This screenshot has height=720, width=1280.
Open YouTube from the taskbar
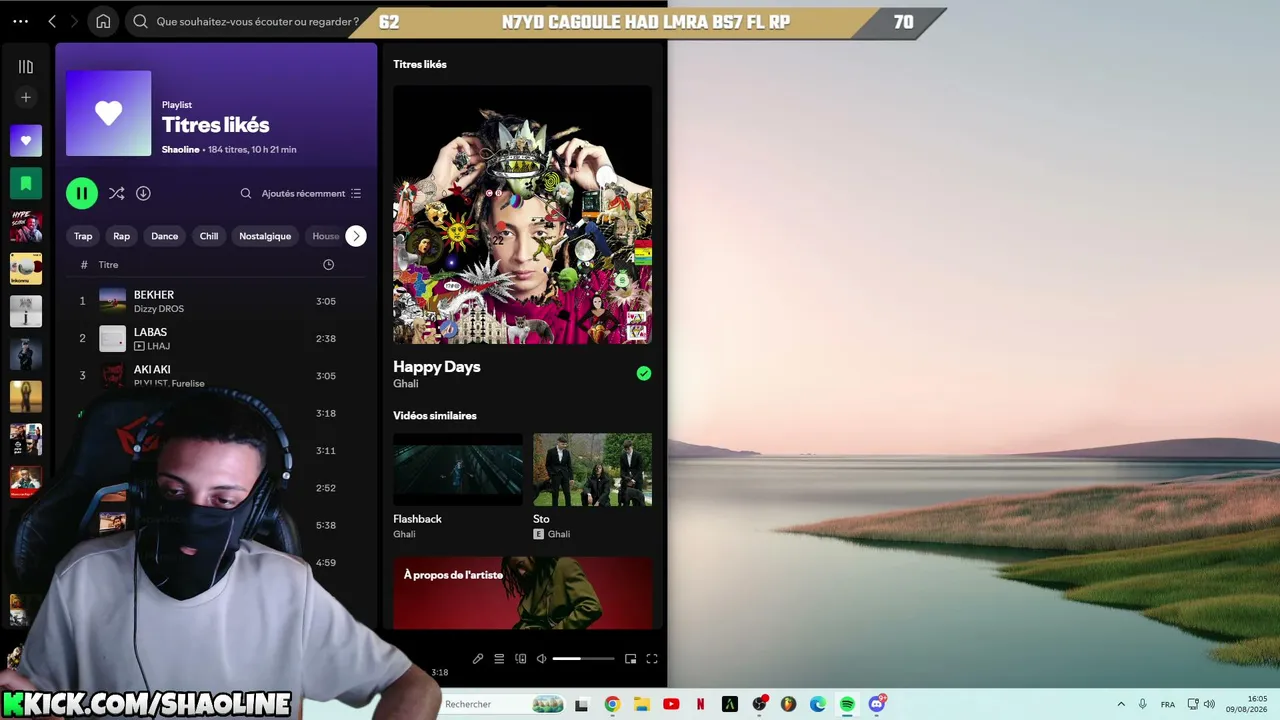671,704
